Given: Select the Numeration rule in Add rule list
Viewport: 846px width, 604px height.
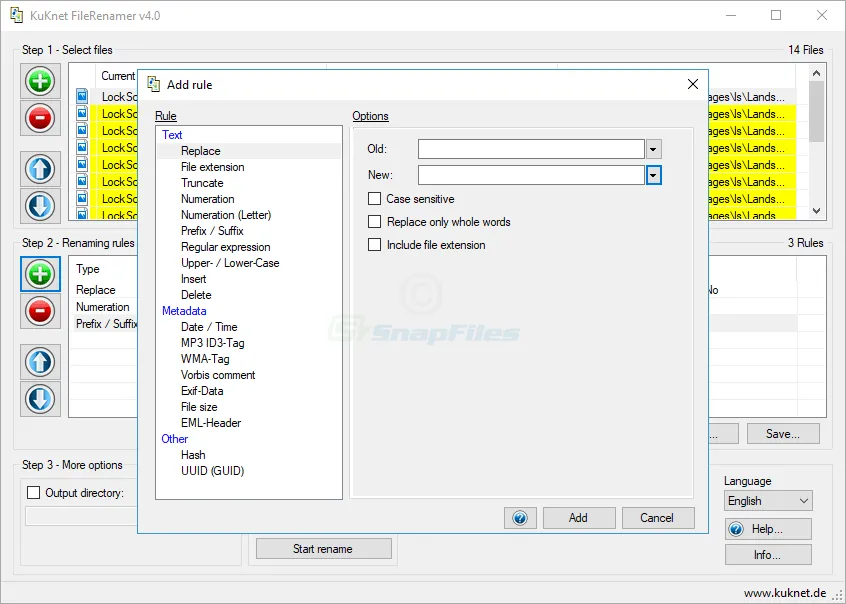Looking at the screenshot, I should [208, 199].
